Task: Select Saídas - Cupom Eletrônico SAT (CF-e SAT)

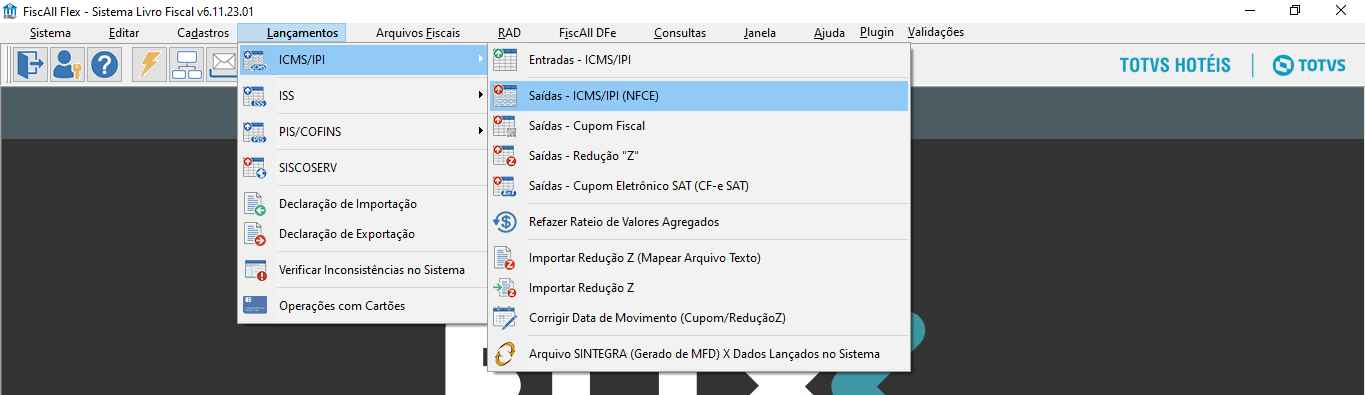Action: coord(699,186)
